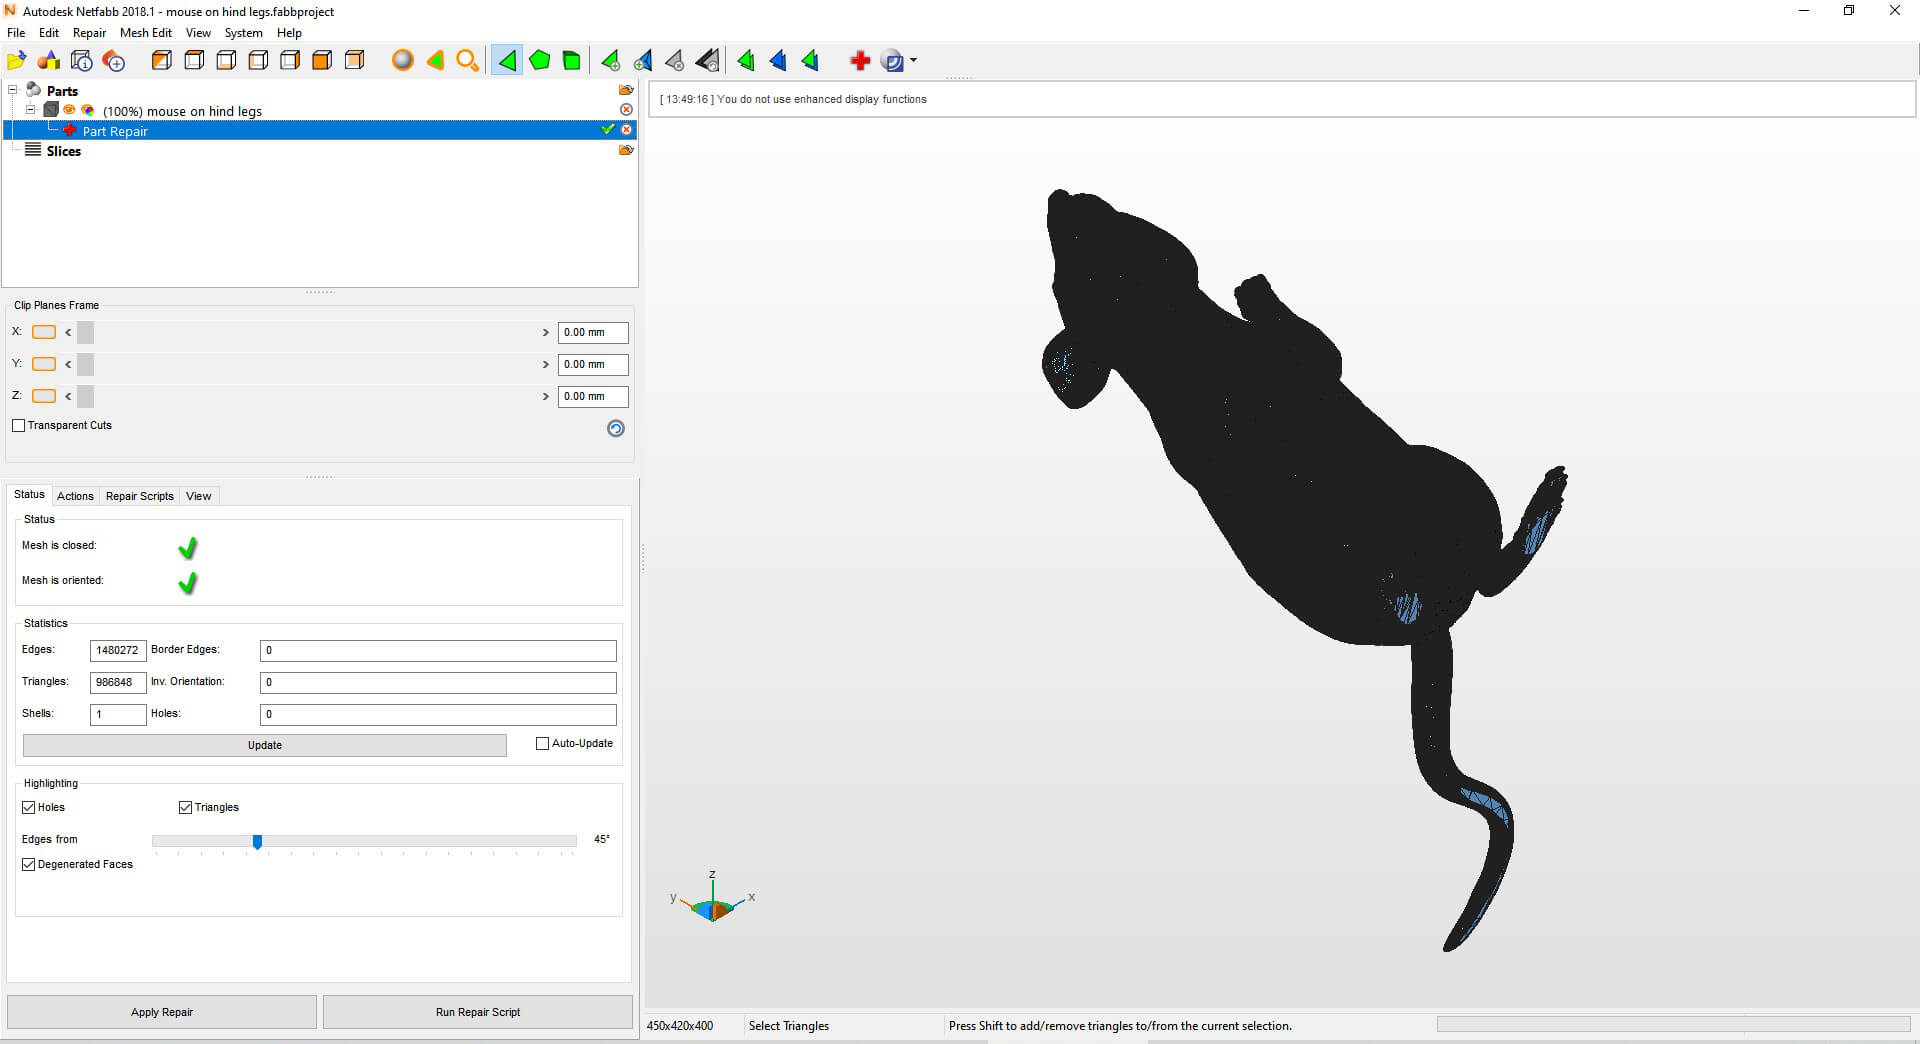Toggle the Auto-Update checkbox
Screen dimensions: 1920x1044
tap(543, 744)
